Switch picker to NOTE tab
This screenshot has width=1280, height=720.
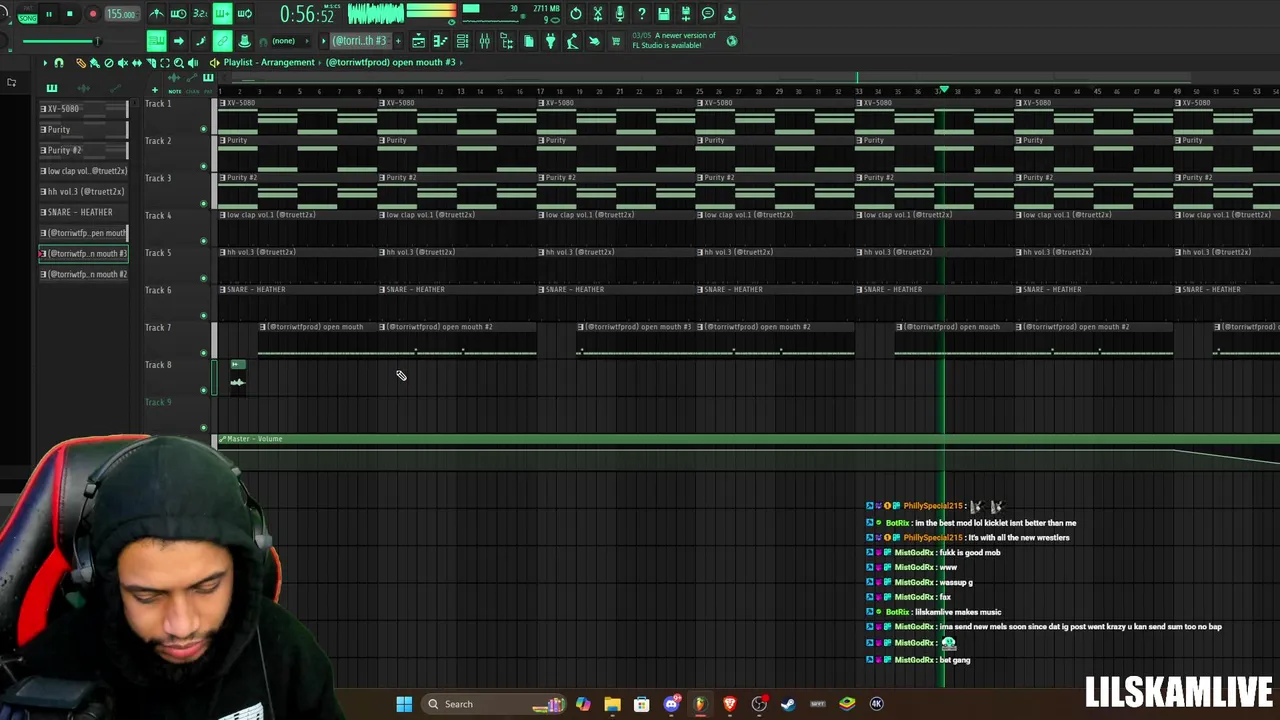coord(175,91)
